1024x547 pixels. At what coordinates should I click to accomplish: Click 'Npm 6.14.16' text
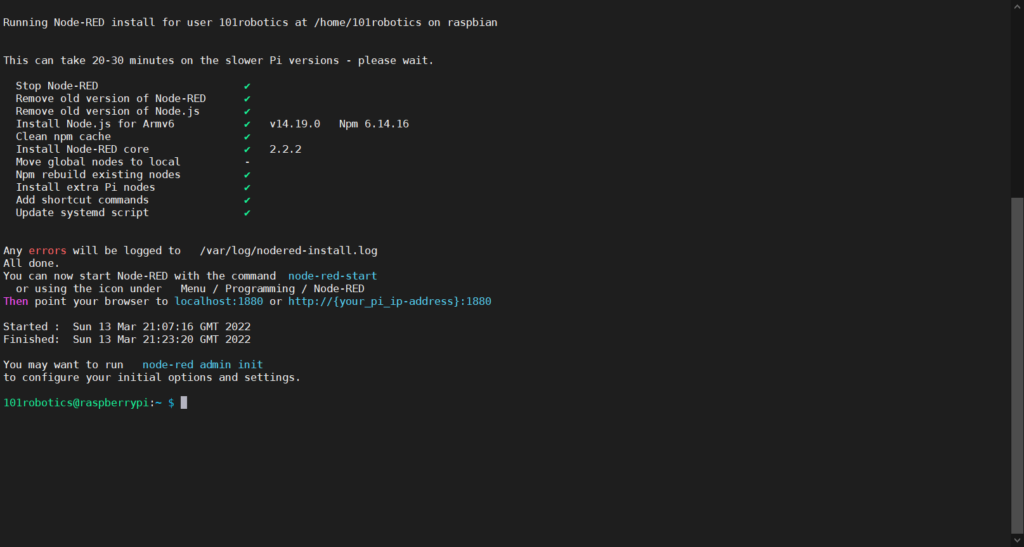pyautogui.click(x=374, y=124)
